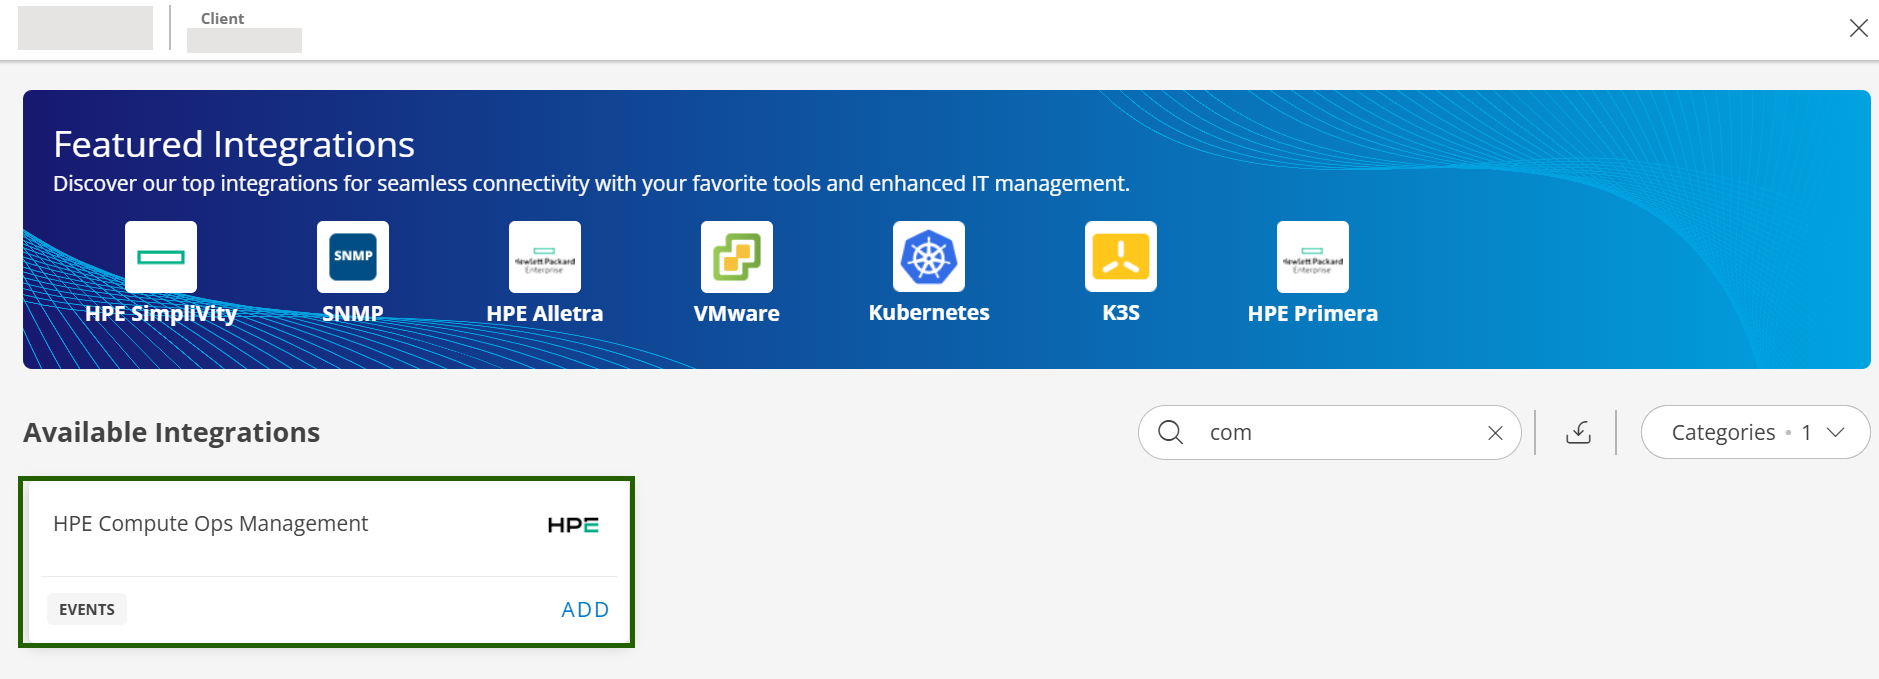Screen dimensions: 1879x679
Task: Open the HPE SimpliVity featured integration icon
Action: [161, 257]
